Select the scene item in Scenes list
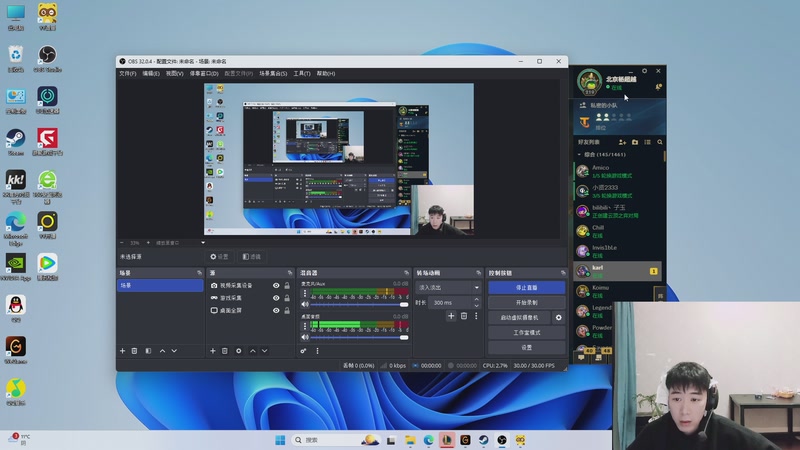 [160, 286]
